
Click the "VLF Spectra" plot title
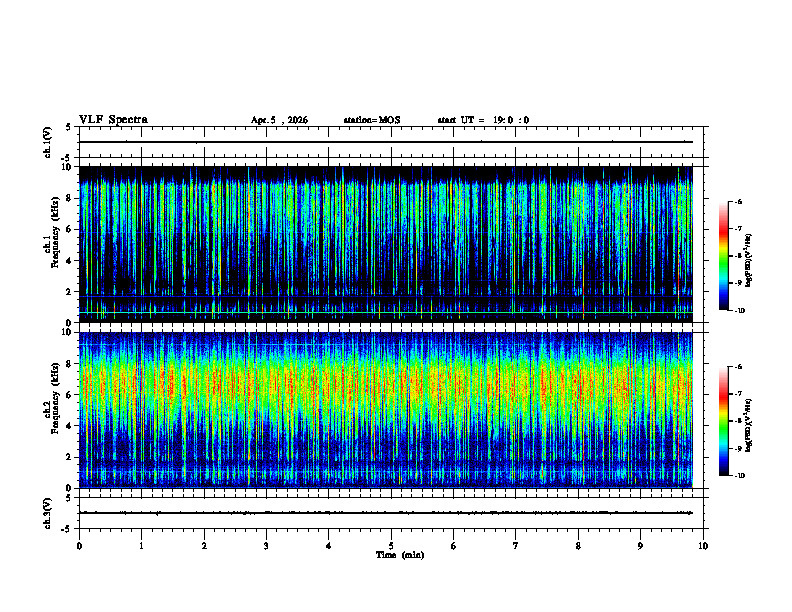pos(113,120)
